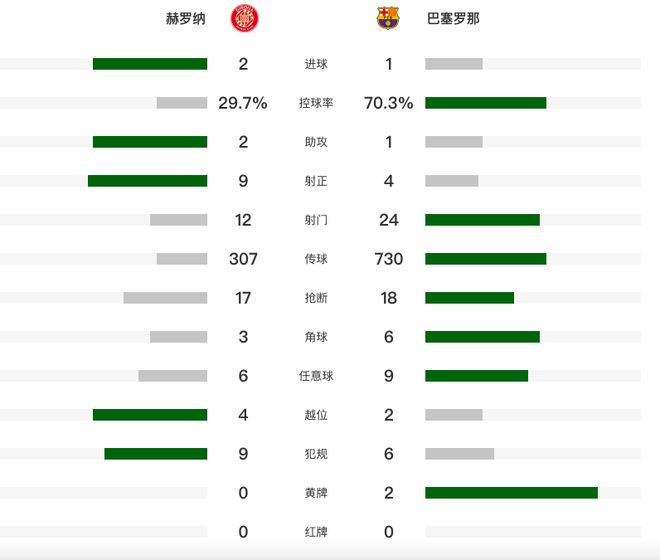Image resolution: width=660 pixels, height=560 pixels.
Task: Select the 赫罗纳 team name
Action: (x=185, y=18)
